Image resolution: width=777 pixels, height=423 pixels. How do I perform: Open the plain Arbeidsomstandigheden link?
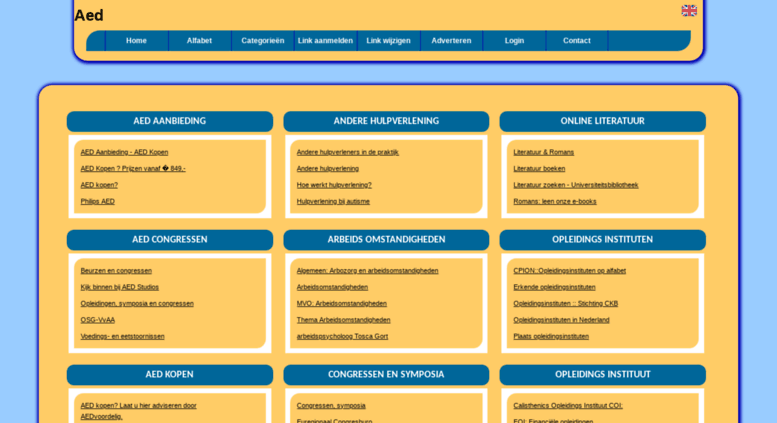(332, 287)
